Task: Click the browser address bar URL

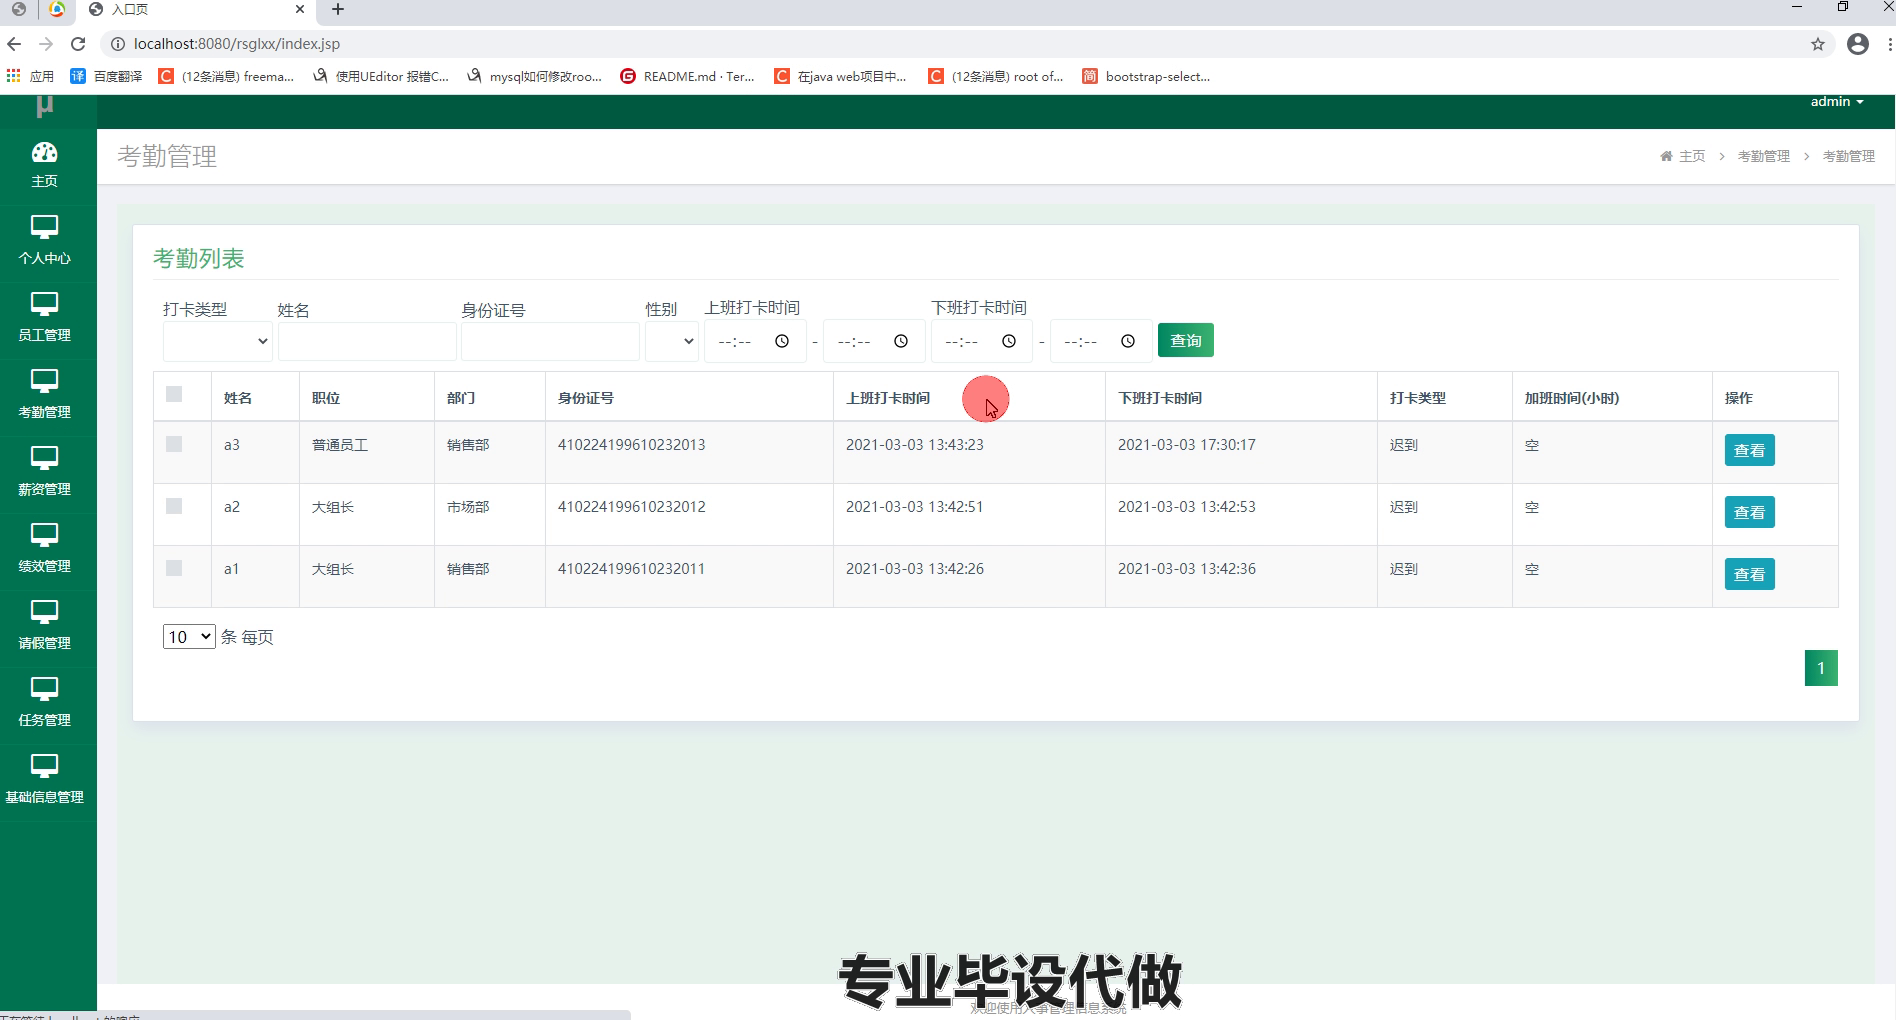Action: pyautogui.click(x=237, y=44)
